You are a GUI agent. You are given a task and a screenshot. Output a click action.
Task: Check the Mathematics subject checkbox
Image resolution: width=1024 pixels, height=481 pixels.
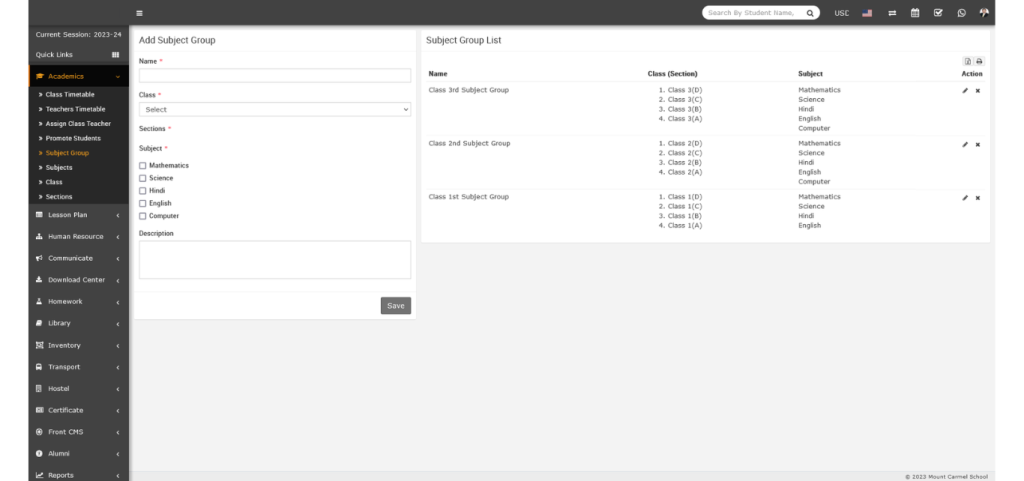tap(143, 165)
